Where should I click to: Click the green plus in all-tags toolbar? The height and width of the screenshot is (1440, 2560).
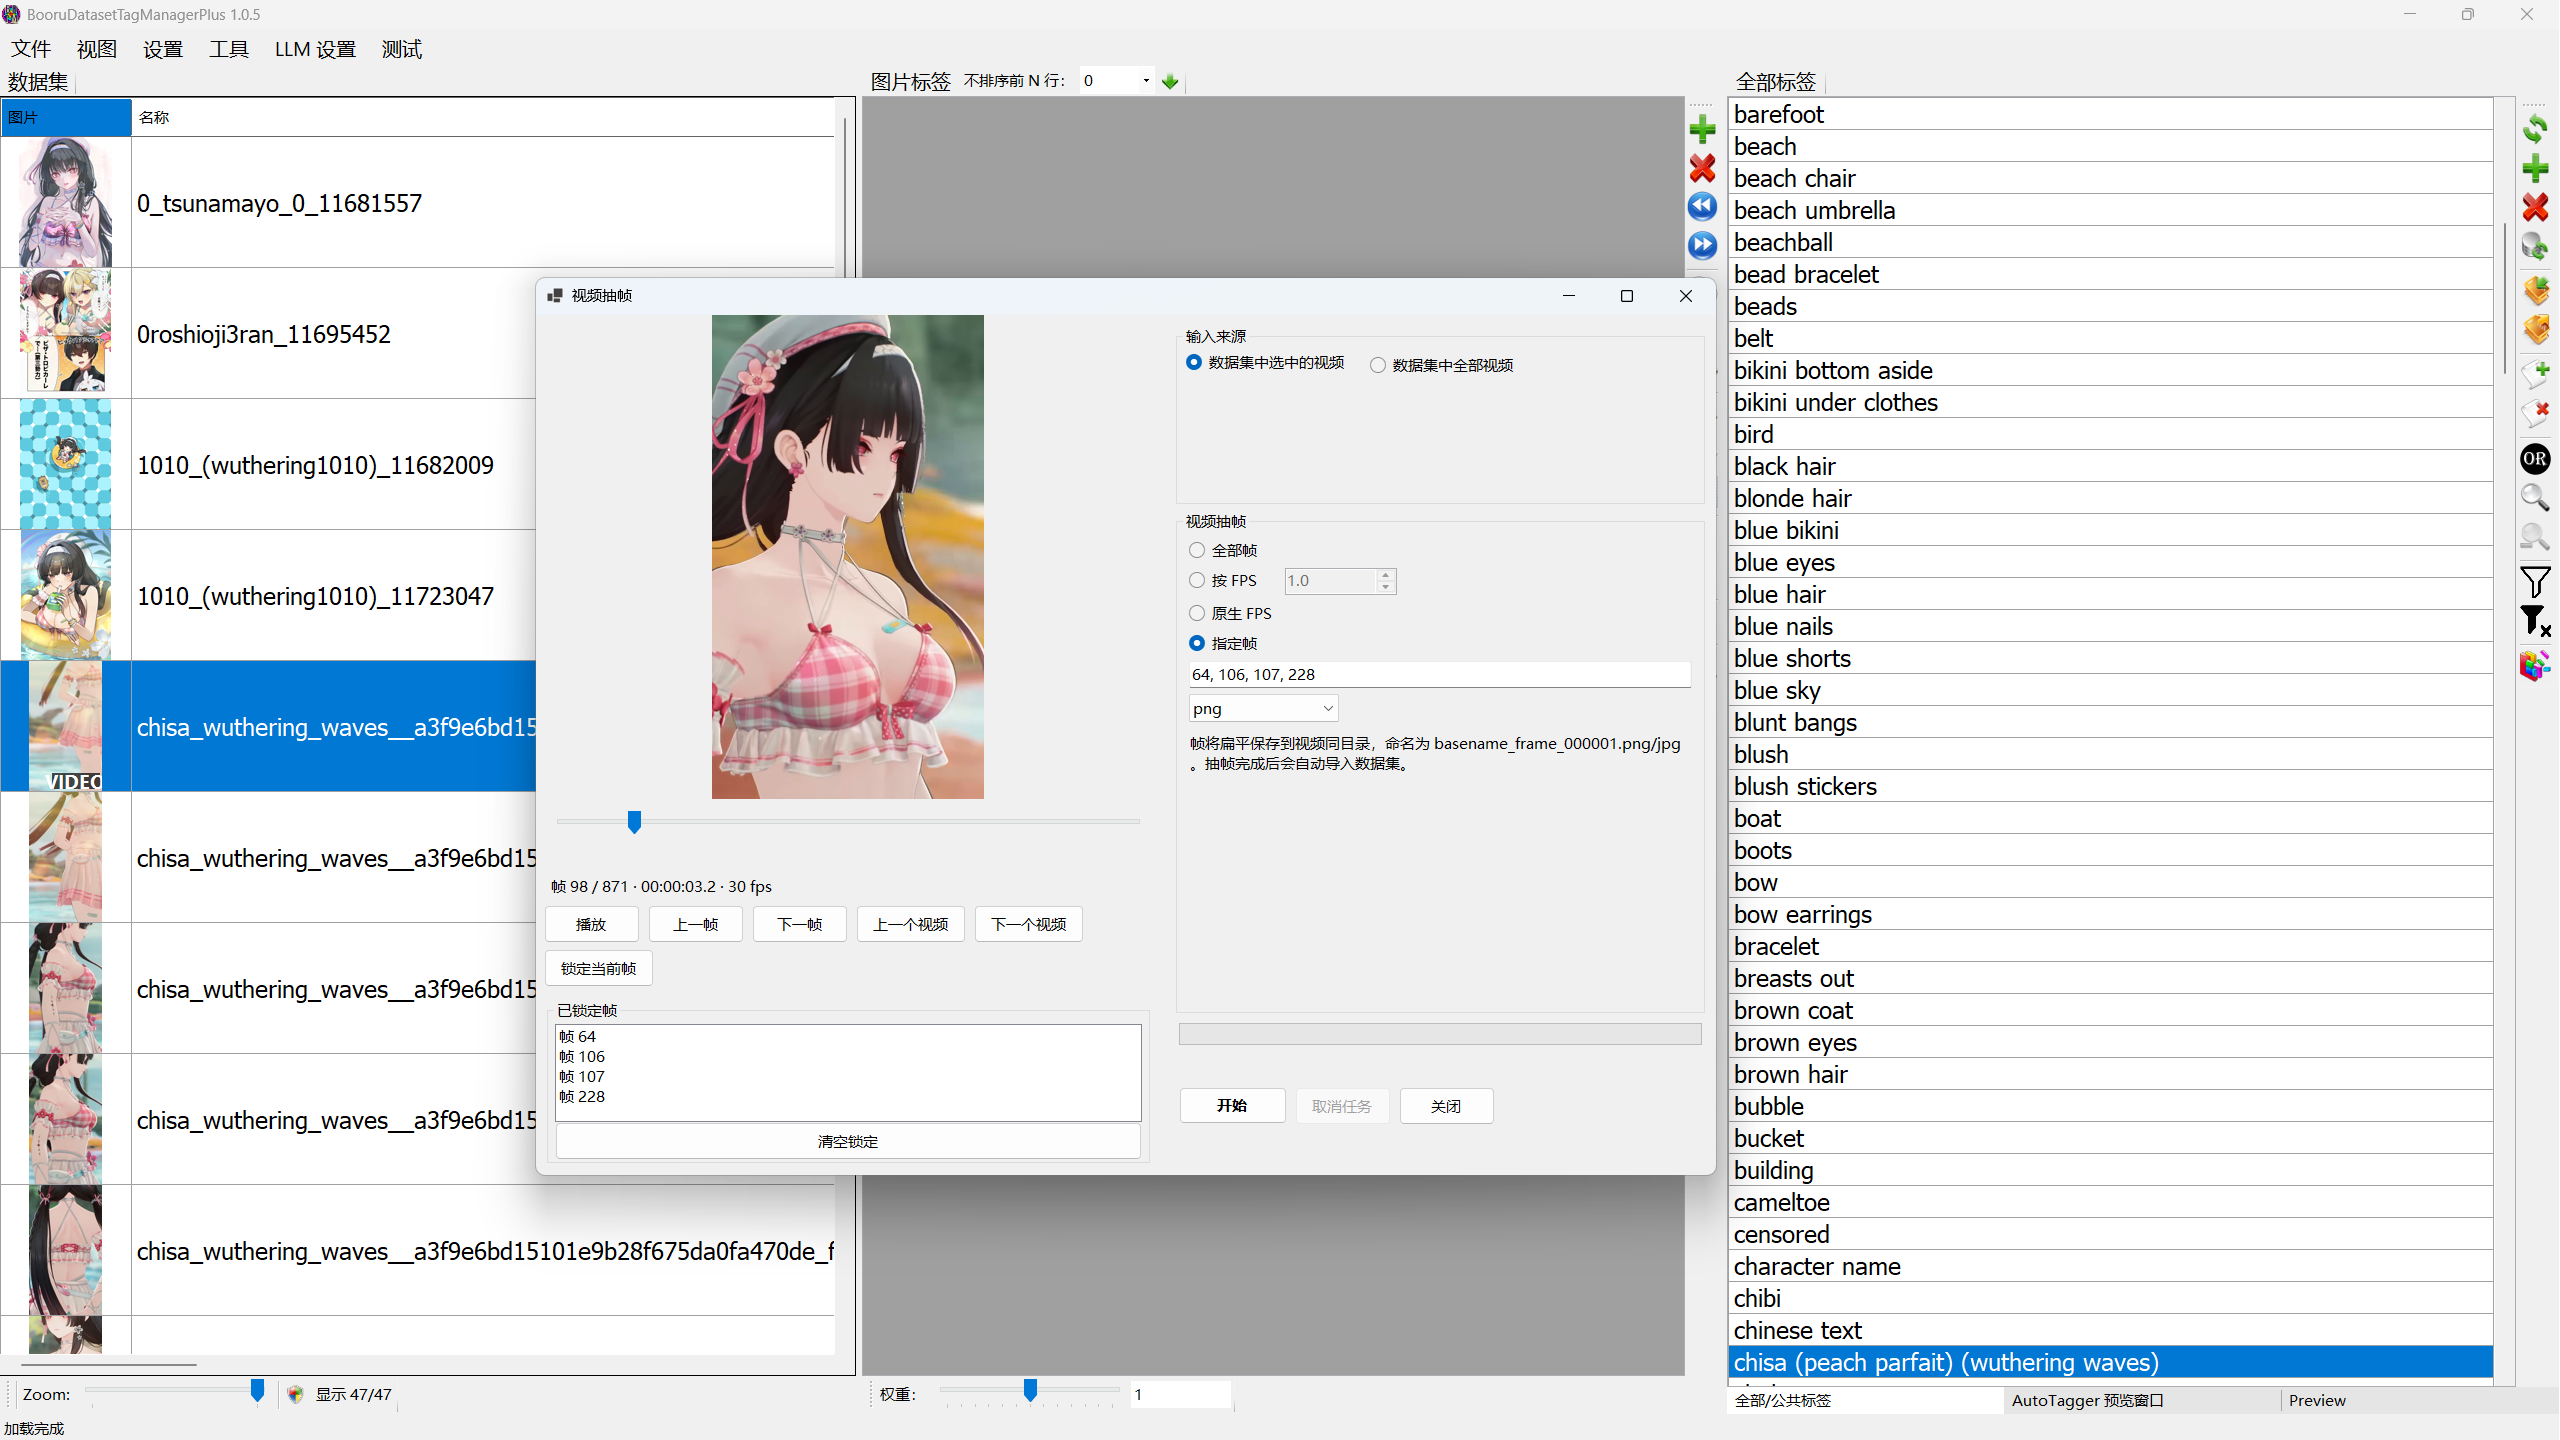point(2535,168)
